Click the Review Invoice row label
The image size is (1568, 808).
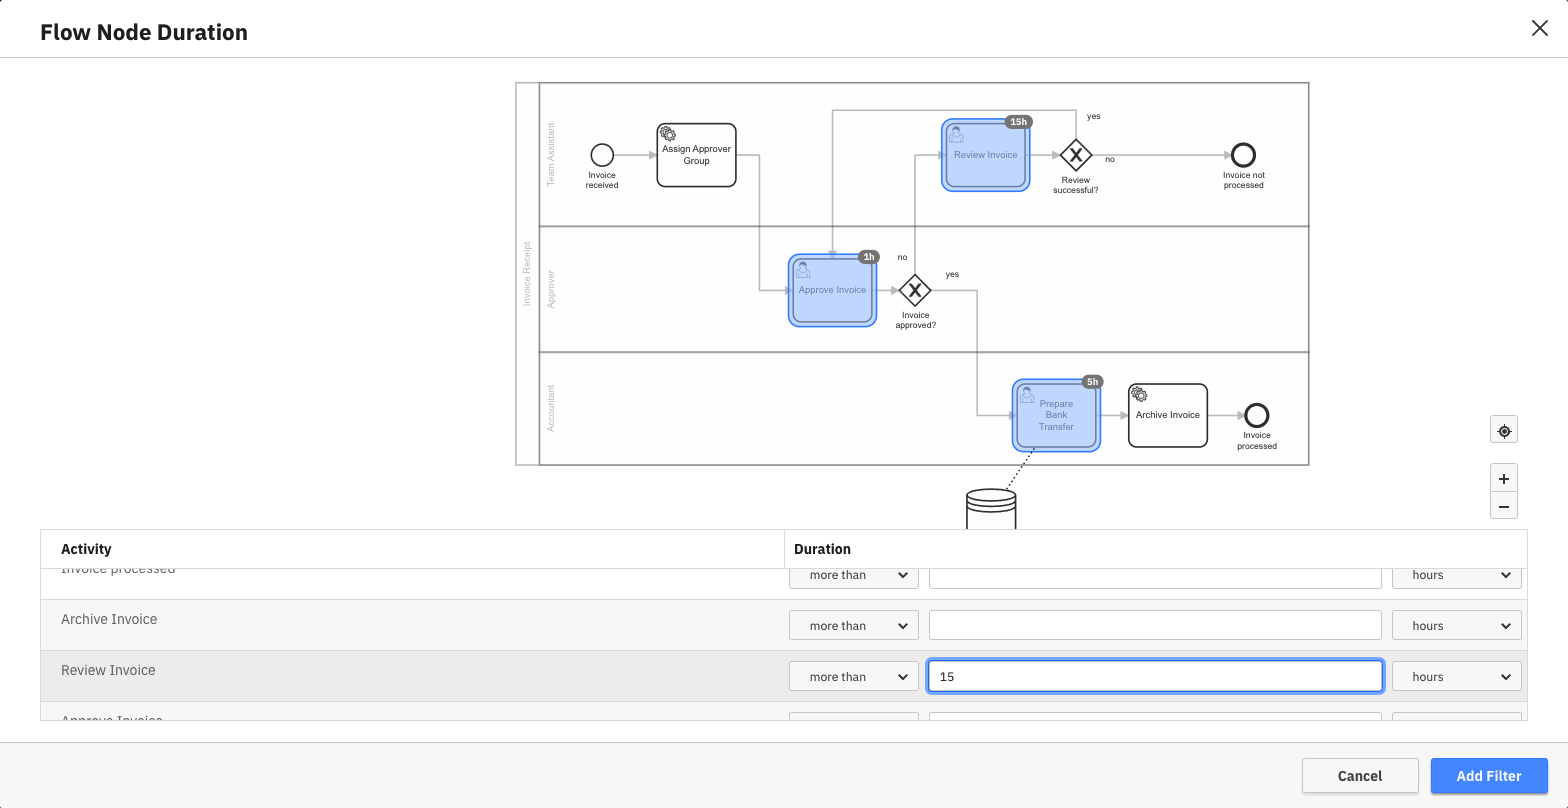[108, 670]
